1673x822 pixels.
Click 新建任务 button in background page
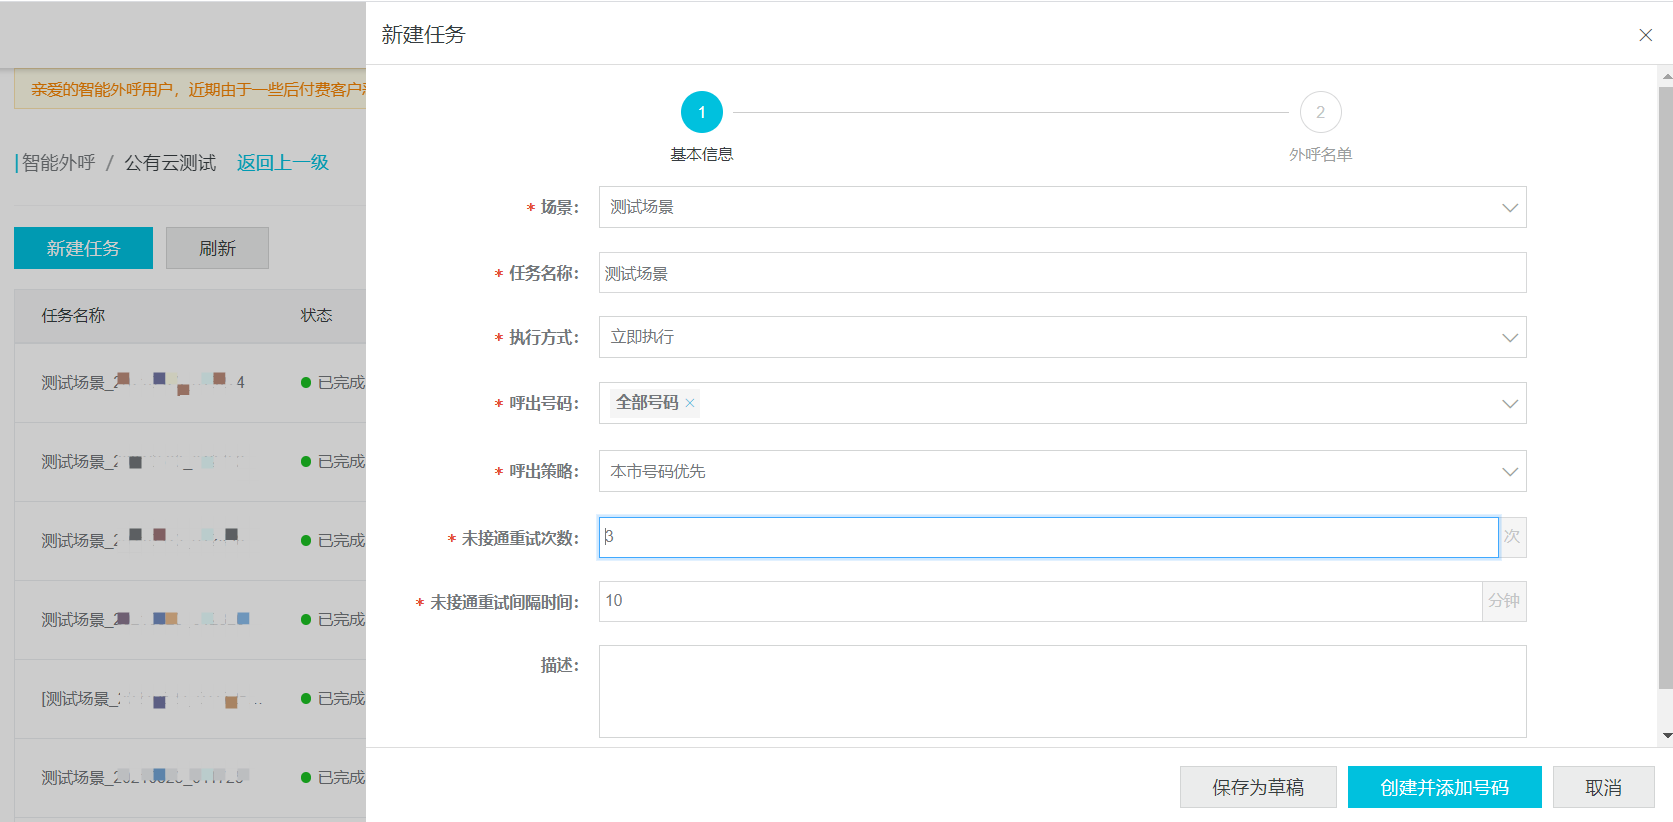click(x=83, y=248)
